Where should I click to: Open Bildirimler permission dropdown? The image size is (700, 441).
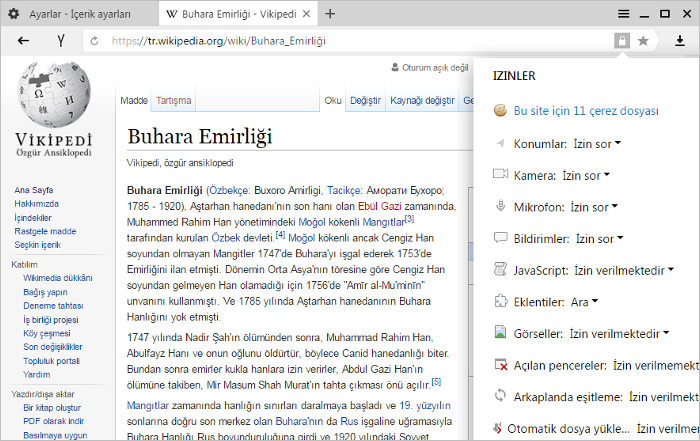pyautogui.click(x=600, y=239)
